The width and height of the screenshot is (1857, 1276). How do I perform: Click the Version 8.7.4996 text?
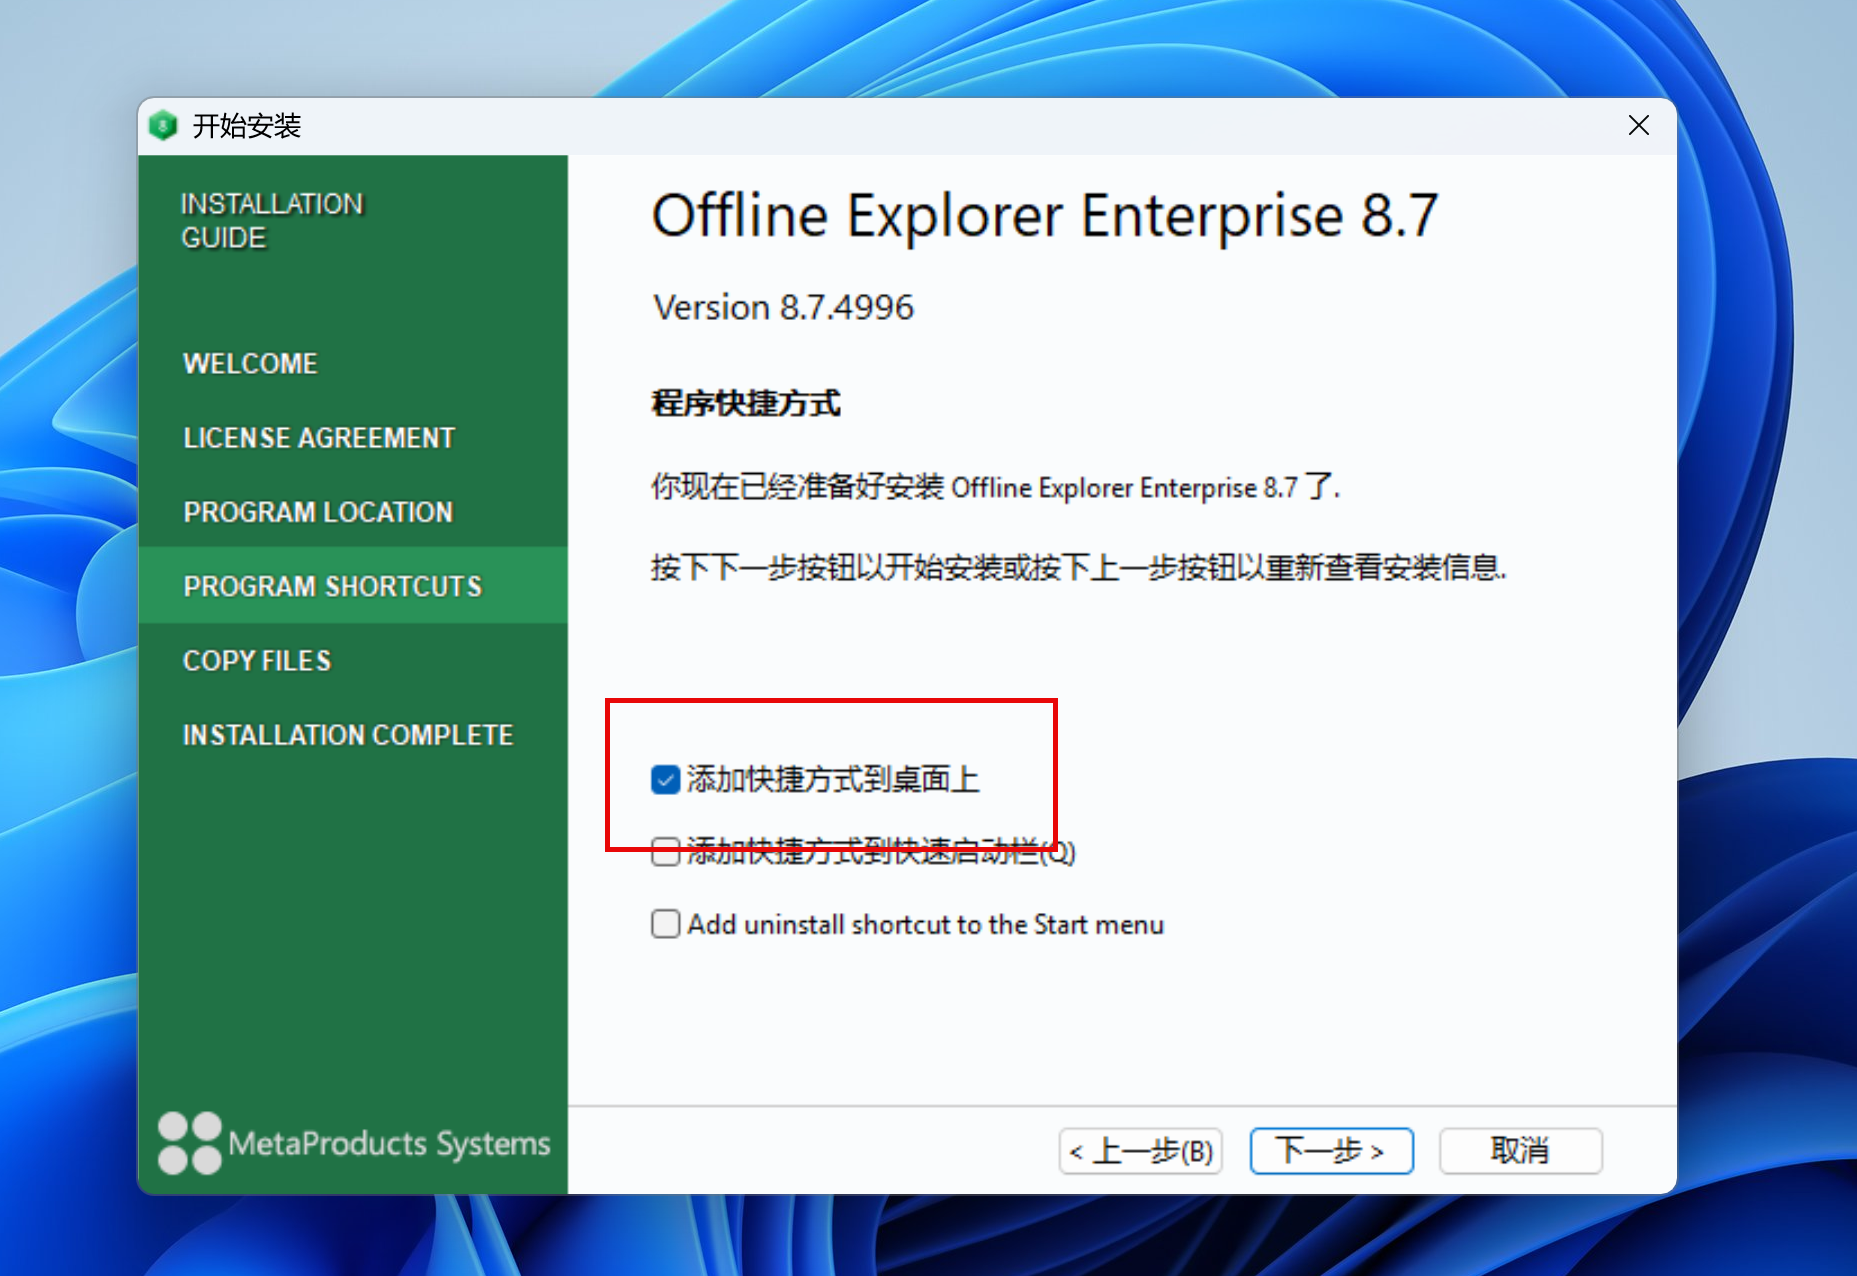[783, 307]
